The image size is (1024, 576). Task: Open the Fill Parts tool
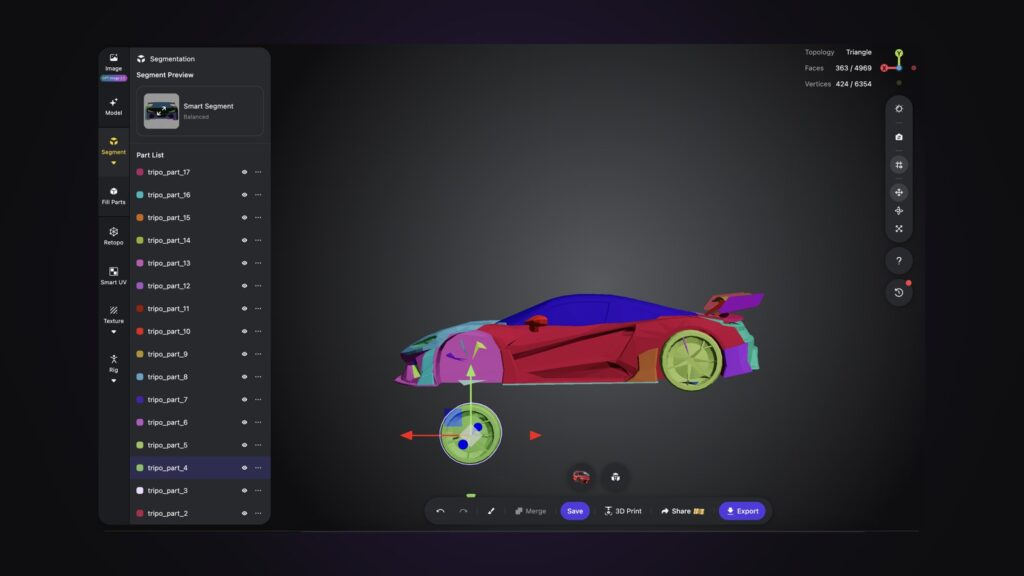(x=114, y=196)
